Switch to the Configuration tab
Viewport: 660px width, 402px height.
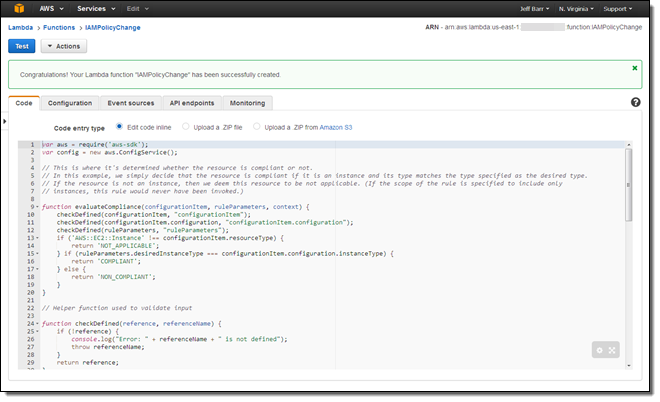pyautogui.click(x=70, y=103)
